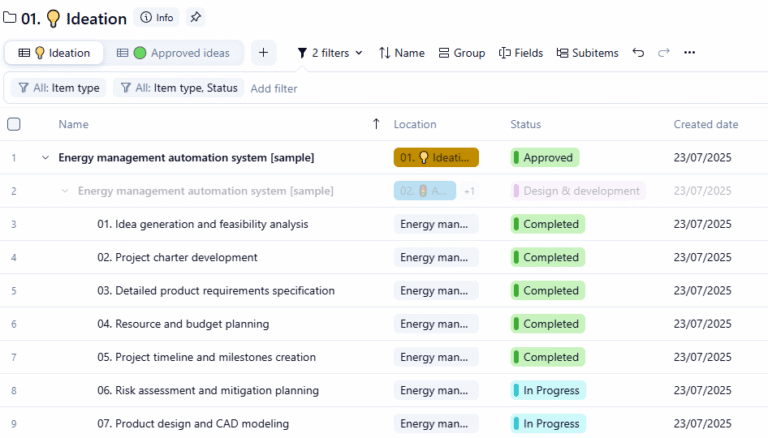Change Completed status of 05. Project timeline
This screenshot has height=438, width=768.
coord(548,357)
